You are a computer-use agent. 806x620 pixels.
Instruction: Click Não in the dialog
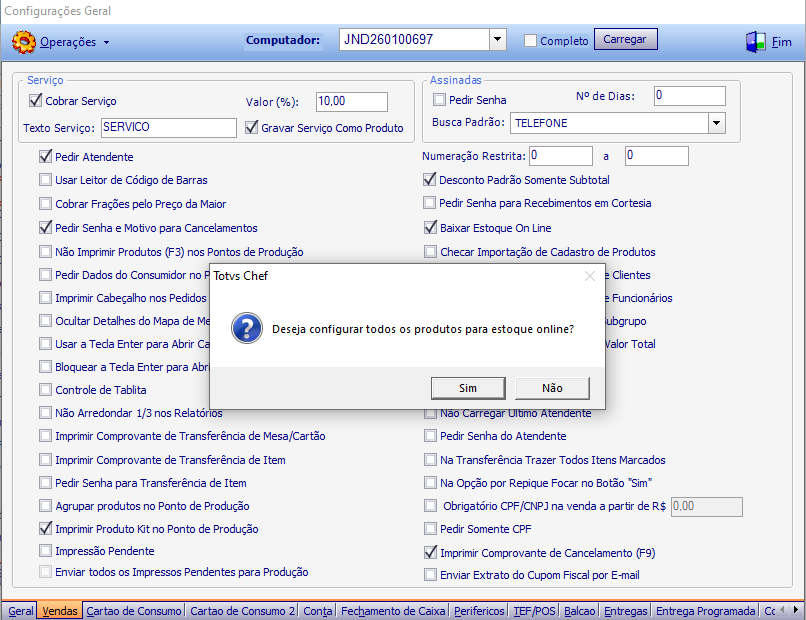pyautogui.click(x=552, y=388)
